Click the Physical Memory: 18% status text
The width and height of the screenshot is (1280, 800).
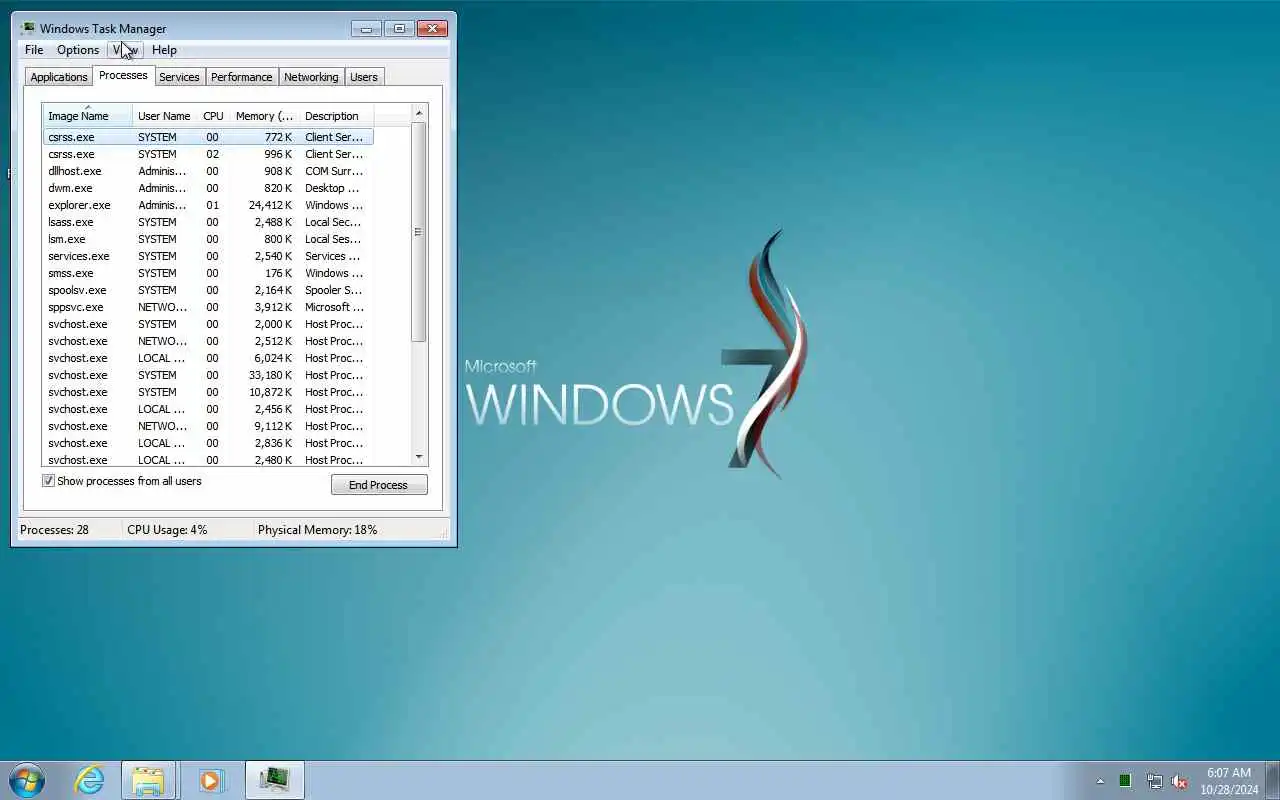(x=317, y=530)
